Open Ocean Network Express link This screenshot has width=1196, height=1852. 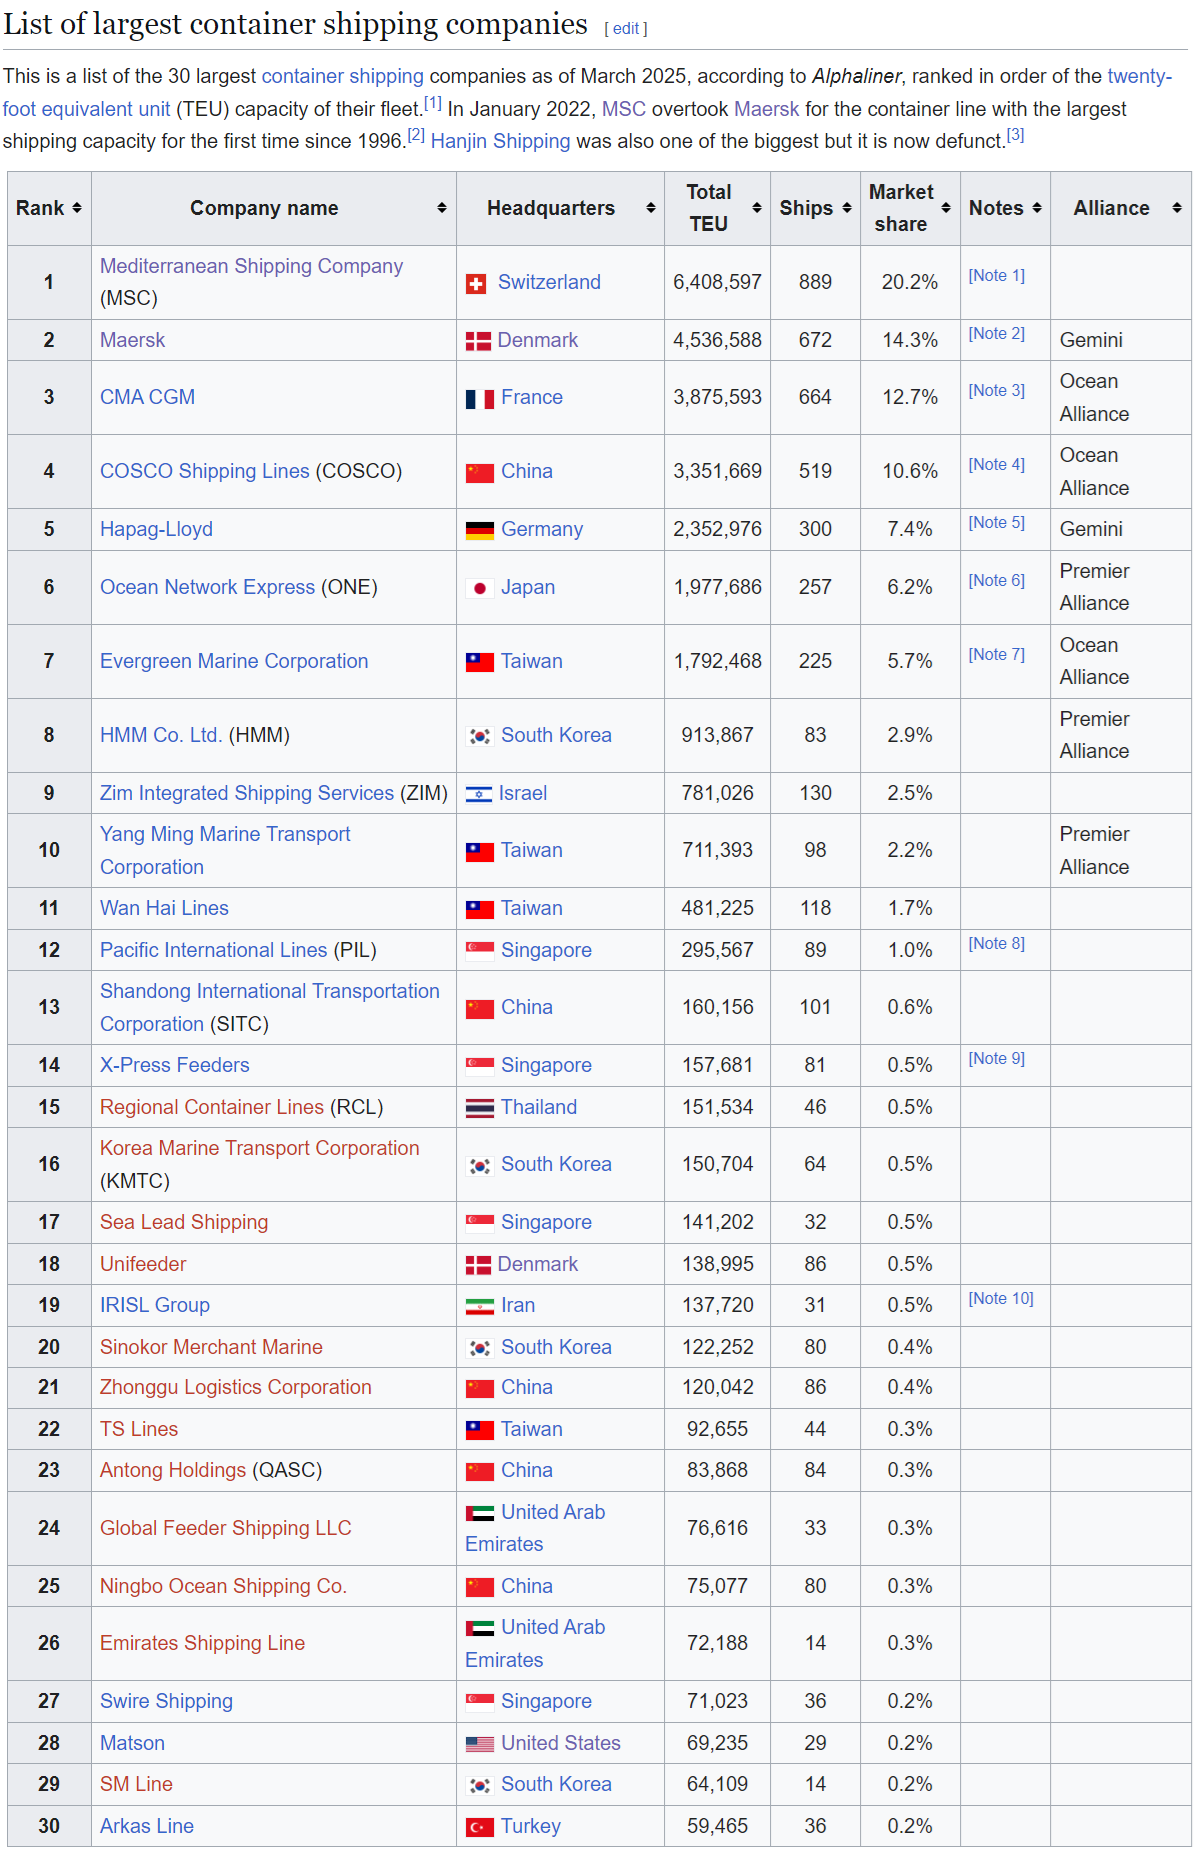[x=207, y=587]
